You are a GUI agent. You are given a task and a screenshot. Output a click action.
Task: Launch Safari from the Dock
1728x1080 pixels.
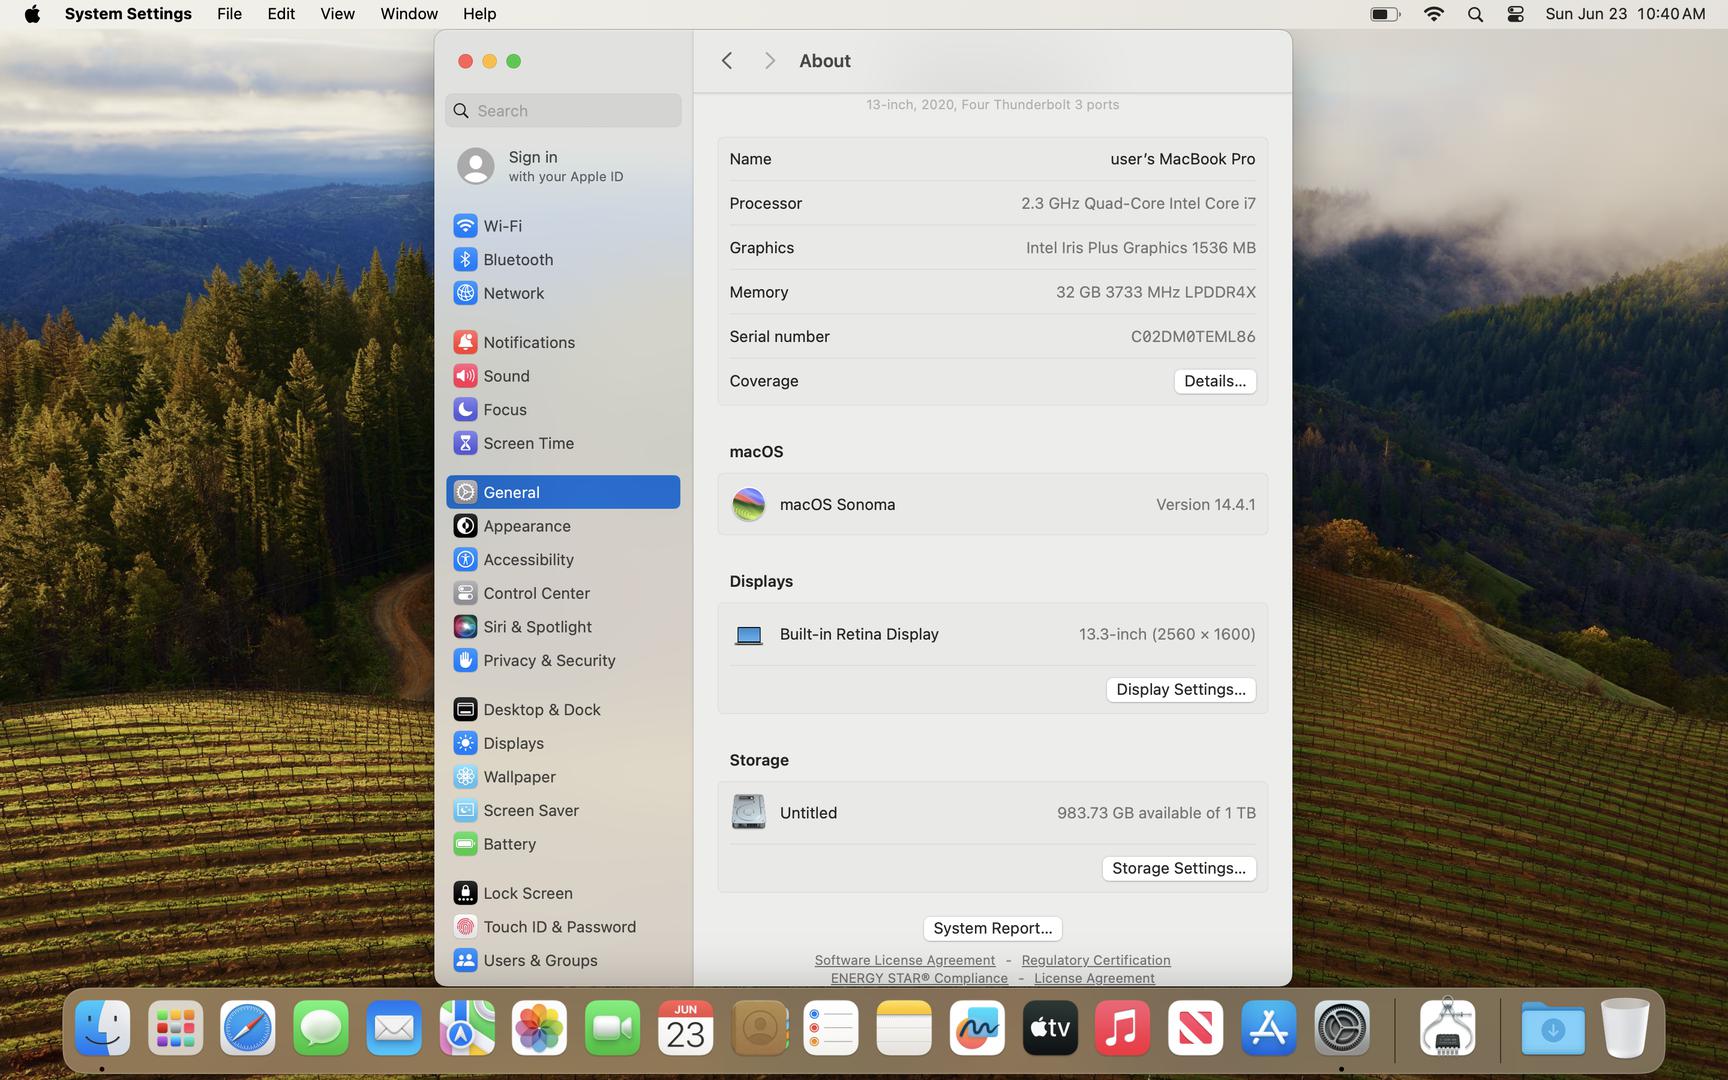coord(248,1028)
